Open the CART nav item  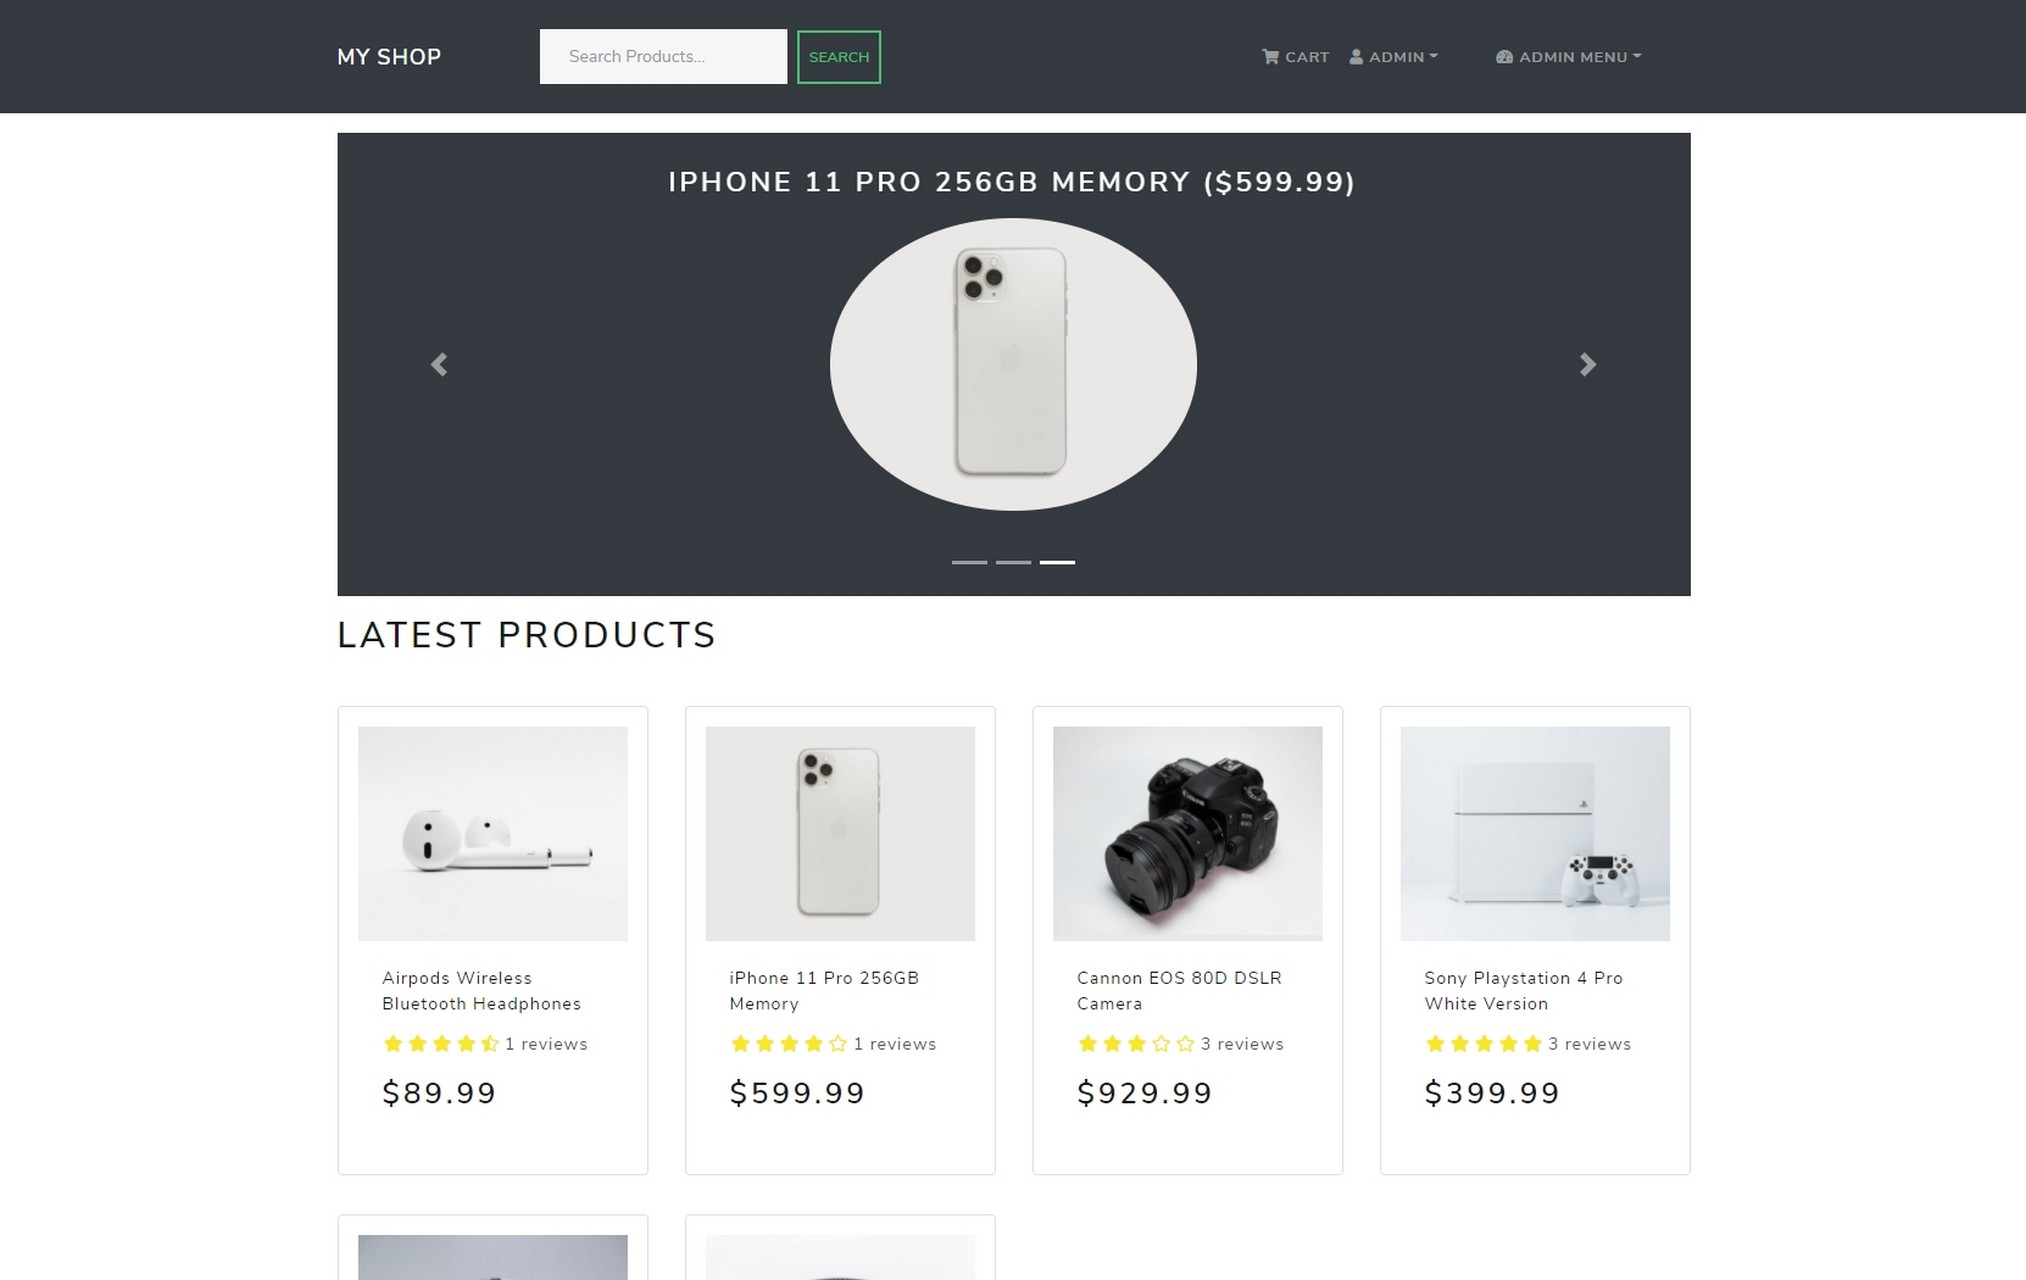[1295, 57]
